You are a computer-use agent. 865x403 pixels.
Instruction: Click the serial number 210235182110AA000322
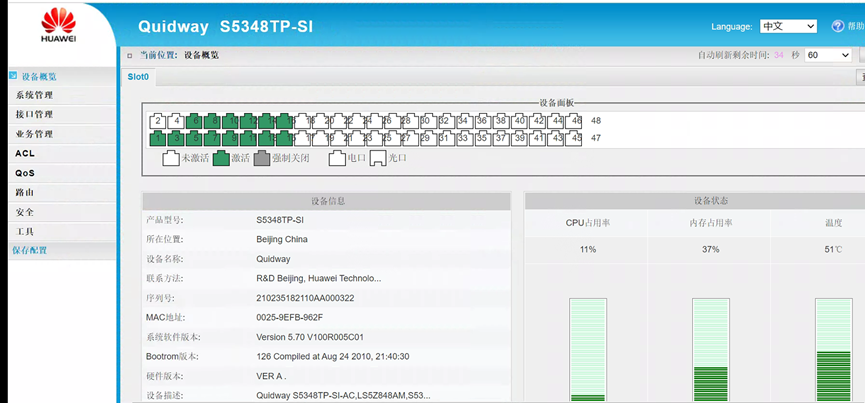(x=306, y=298)
